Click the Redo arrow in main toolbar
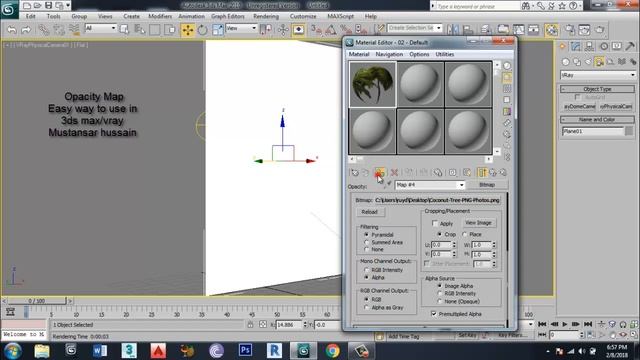Image resolution: width=640 pixels, height=360 pixels. point(26,29)
